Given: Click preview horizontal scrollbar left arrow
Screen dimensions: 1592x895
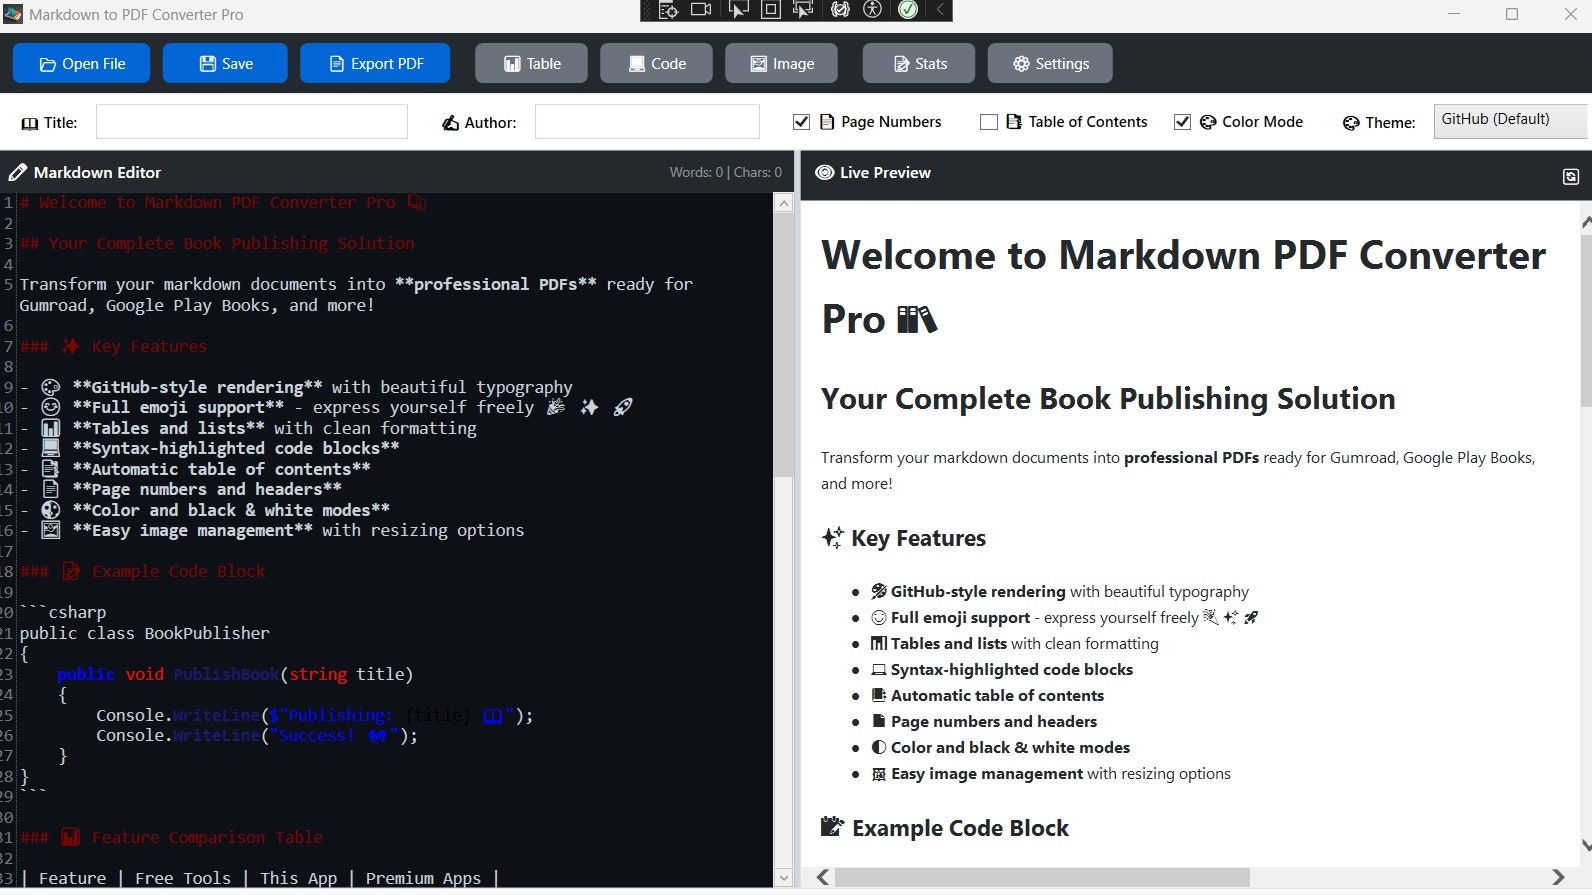Looking at the screenshot, I should [823, 877].
